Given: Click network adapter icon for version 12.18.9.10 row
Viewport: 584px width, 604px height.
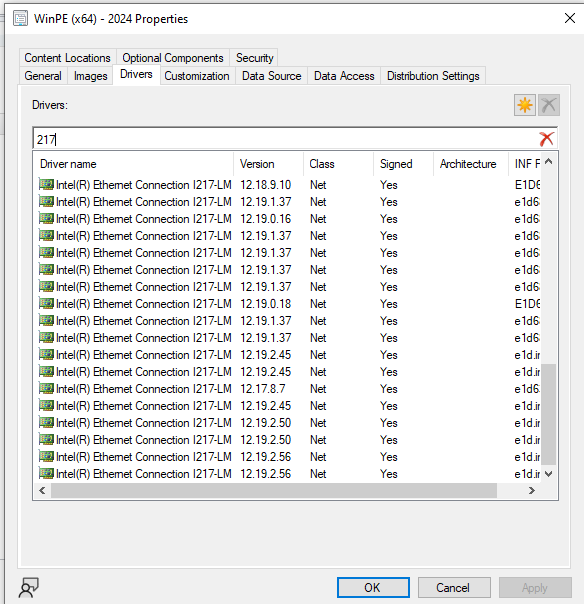Looking at the screenshot, I should [x=46, y=185].
